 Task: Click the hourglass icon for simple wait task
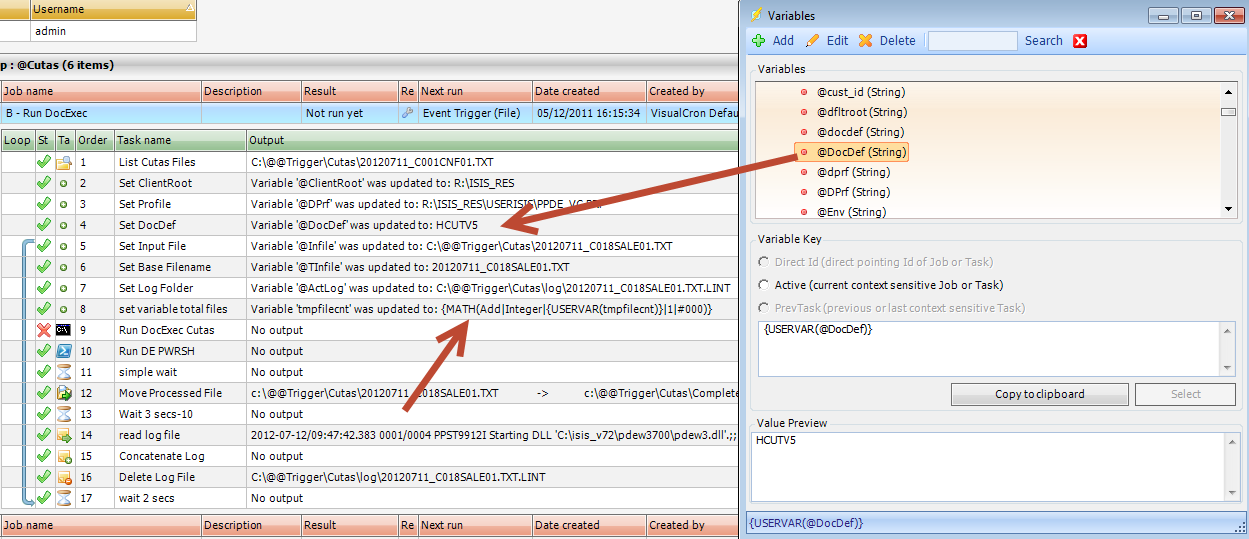tap(63, 372)
